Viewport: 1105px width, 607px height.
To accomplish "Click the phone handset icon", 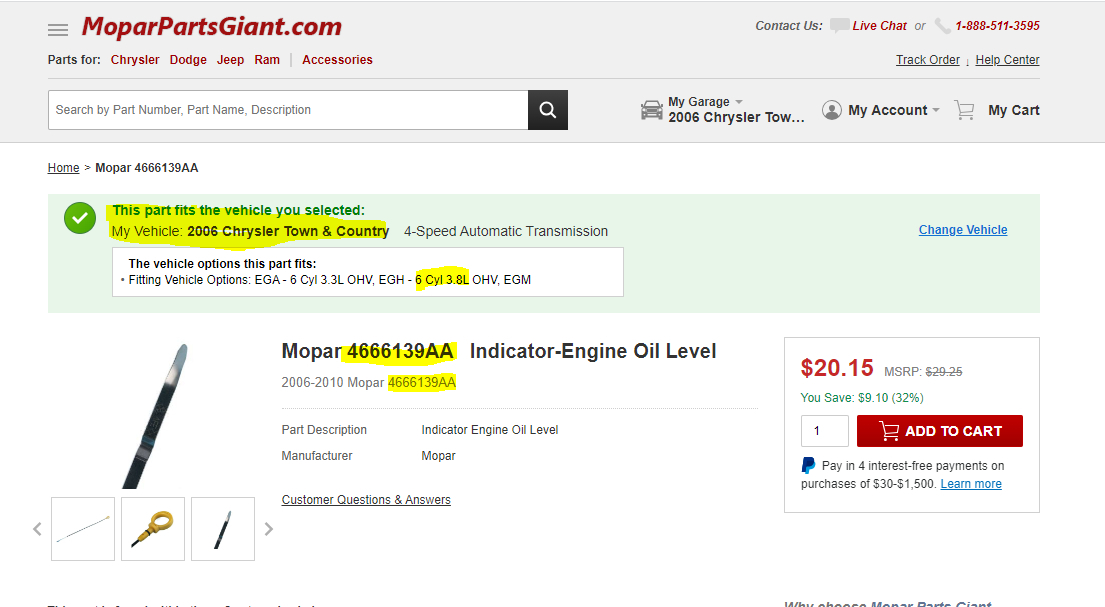I will pyautogui.click(x=943, y=26).
